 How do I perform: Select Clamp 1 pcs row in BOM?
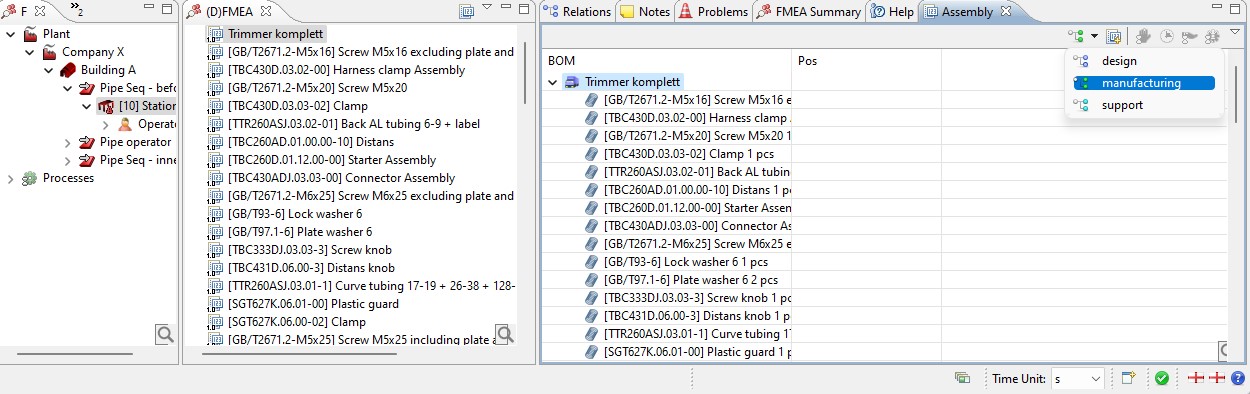point(667,154)
